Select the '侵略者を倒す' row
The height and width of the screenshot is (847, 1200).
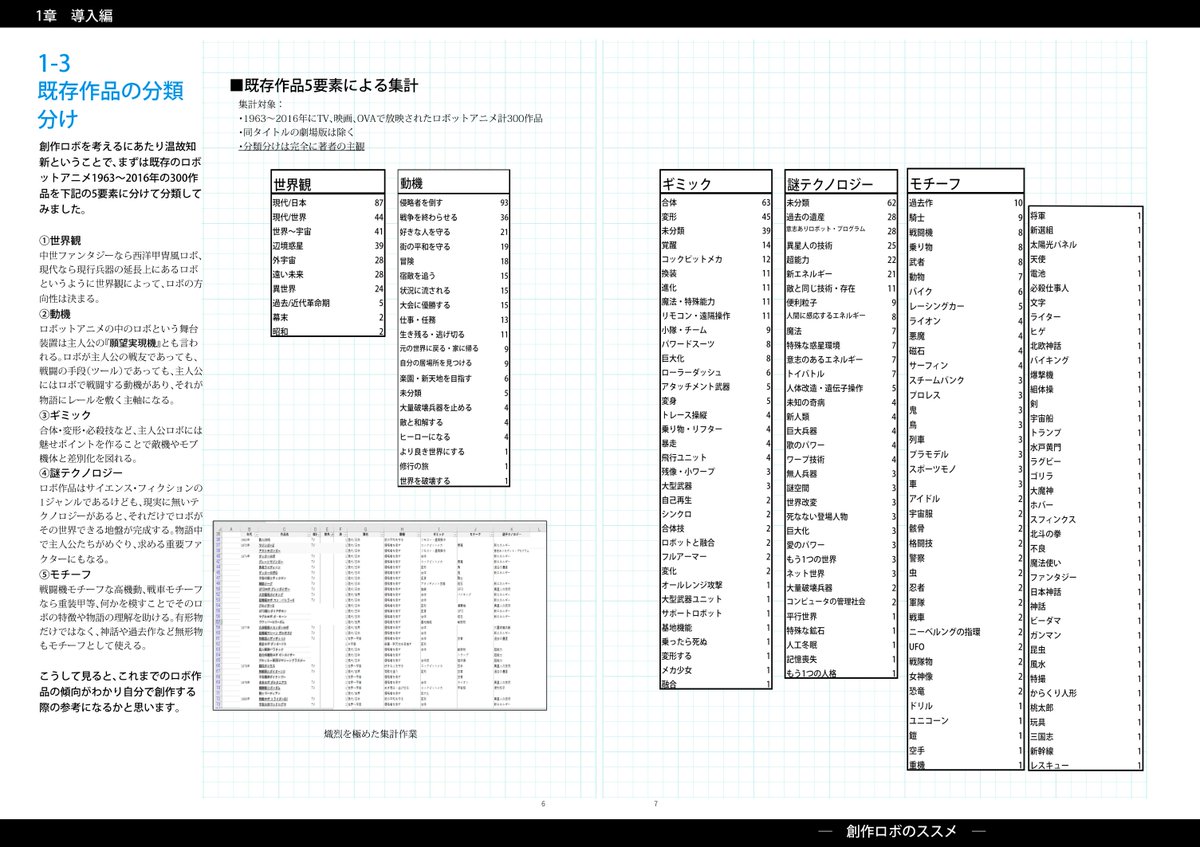pos(454,203)
